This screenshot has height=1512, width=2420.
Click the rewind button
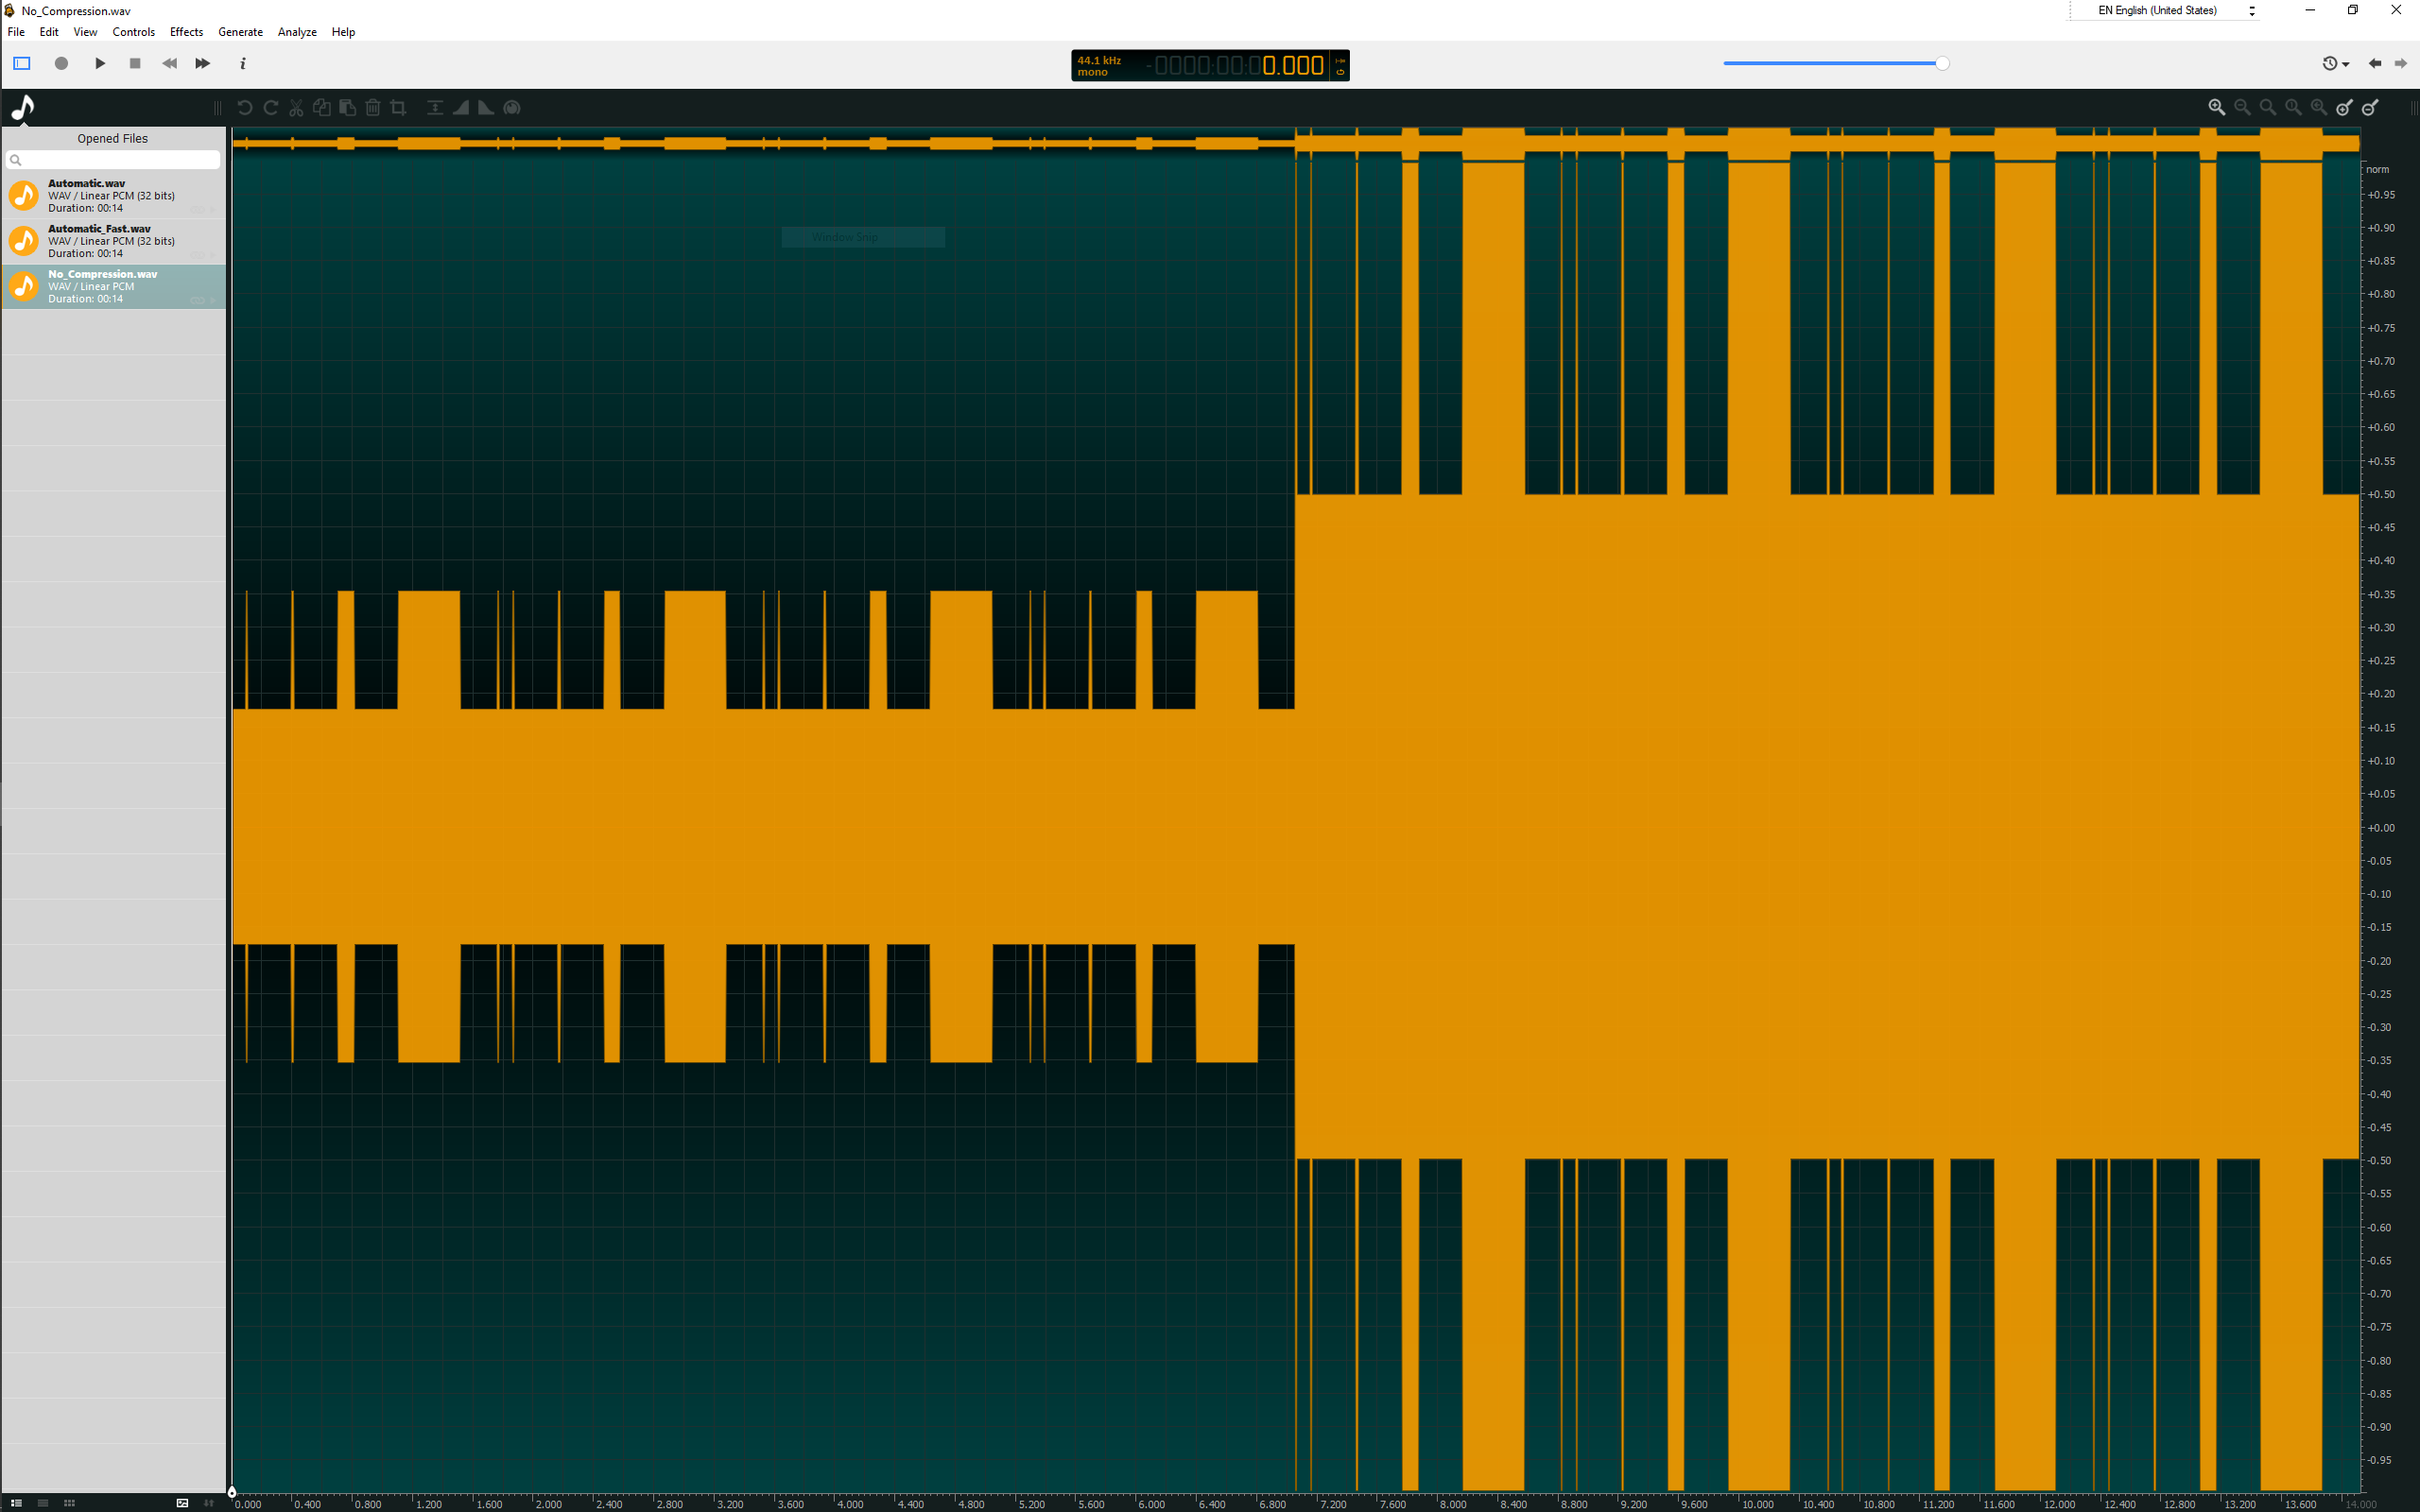pyautogui.click(x=169, y=63)
